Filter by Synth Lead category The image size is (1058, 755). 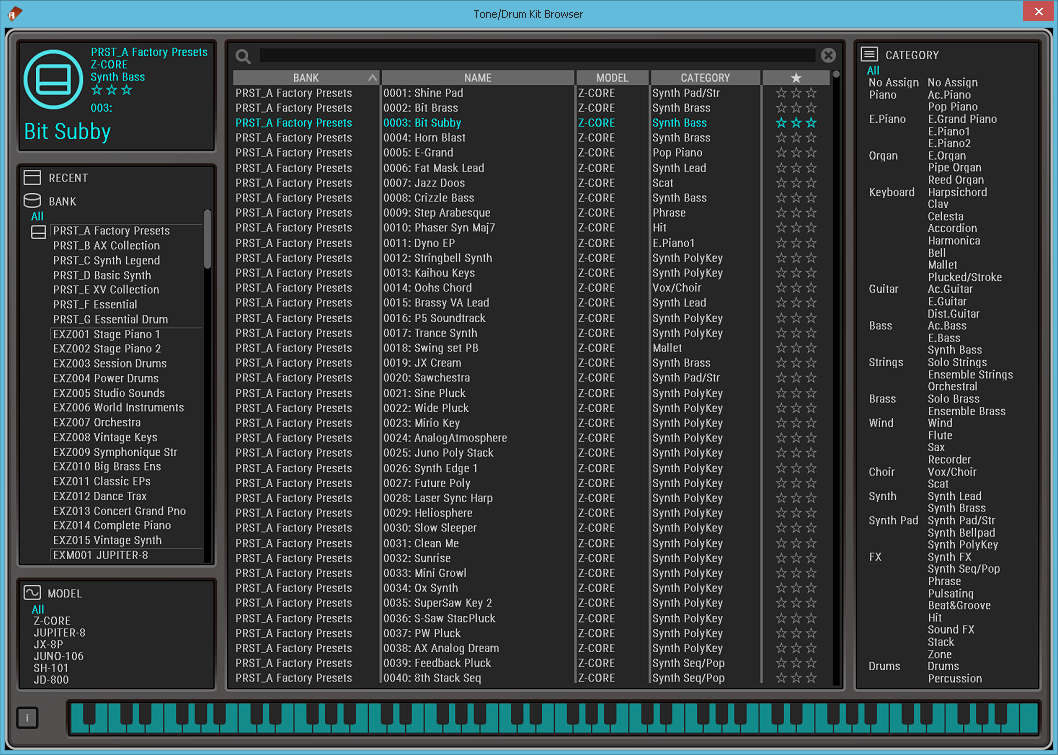[x=954, y=496]
